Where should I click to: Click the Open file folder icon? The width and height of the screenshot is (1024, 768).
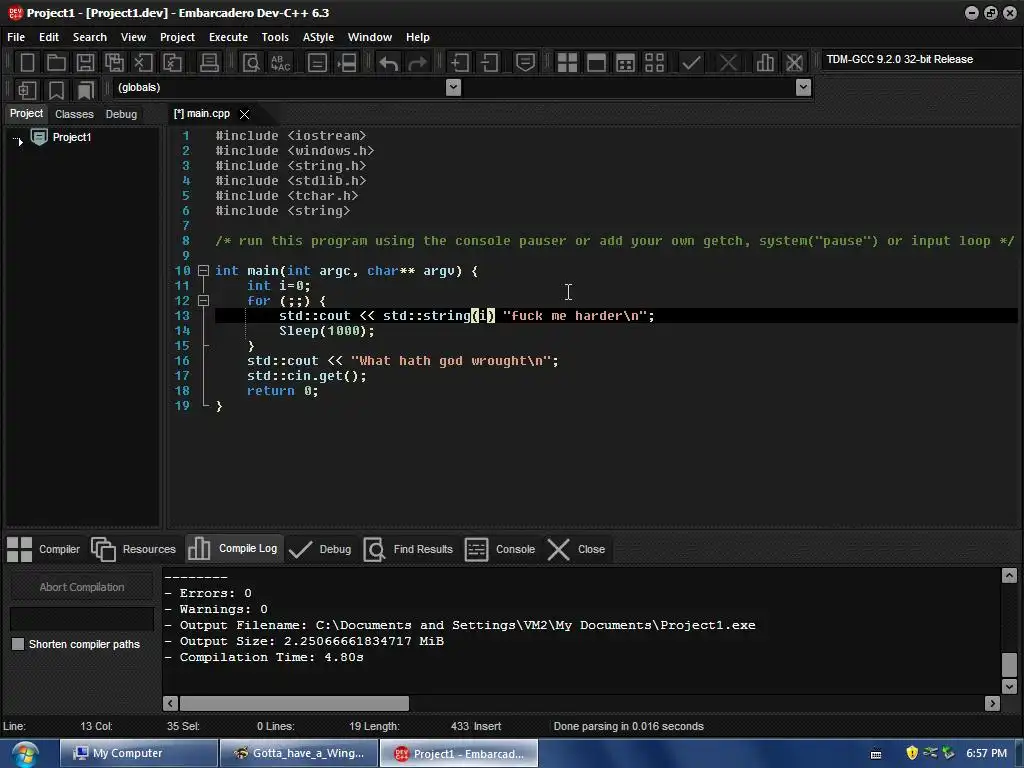56,63
